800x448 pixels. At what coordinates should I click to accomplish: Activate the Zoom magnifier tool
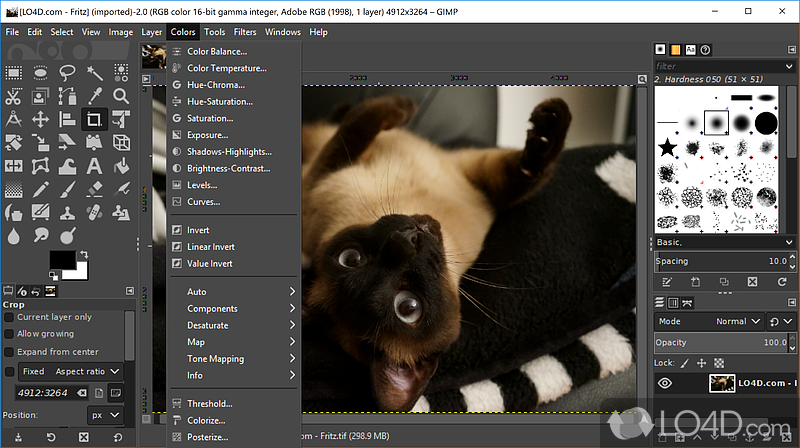[121, 96]
